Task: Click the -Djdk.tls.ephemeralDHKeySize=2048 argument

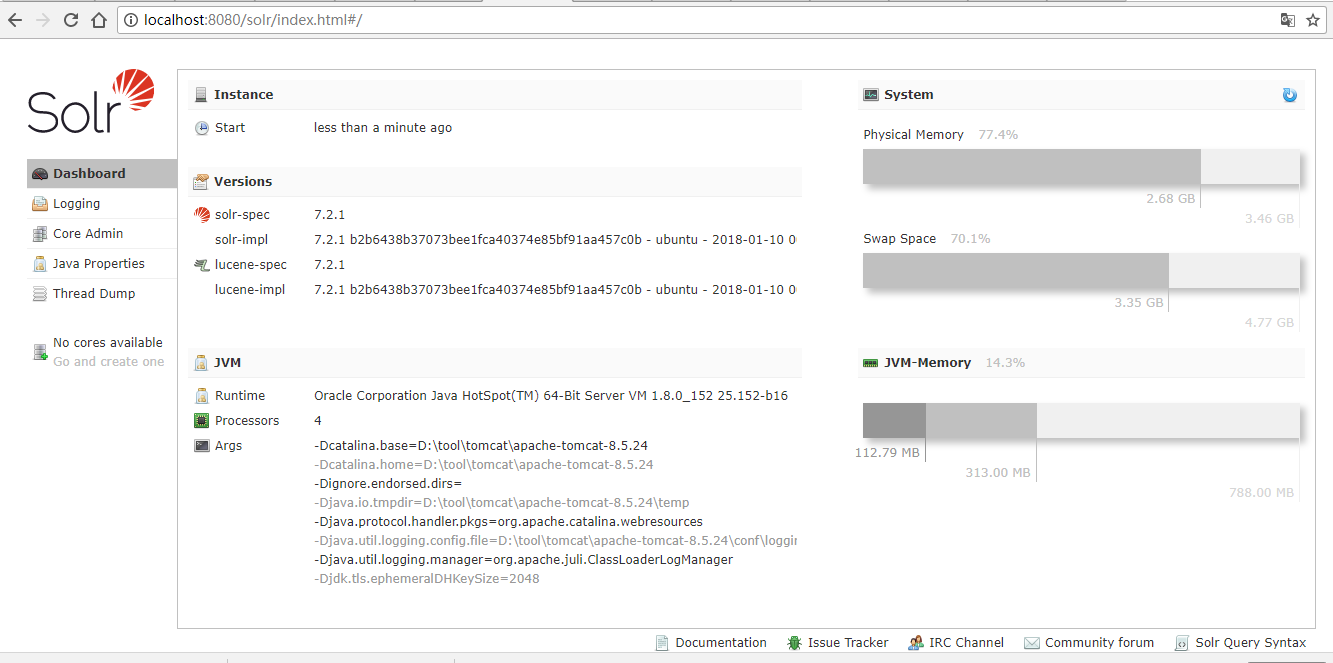Action: tap(427, 579)
